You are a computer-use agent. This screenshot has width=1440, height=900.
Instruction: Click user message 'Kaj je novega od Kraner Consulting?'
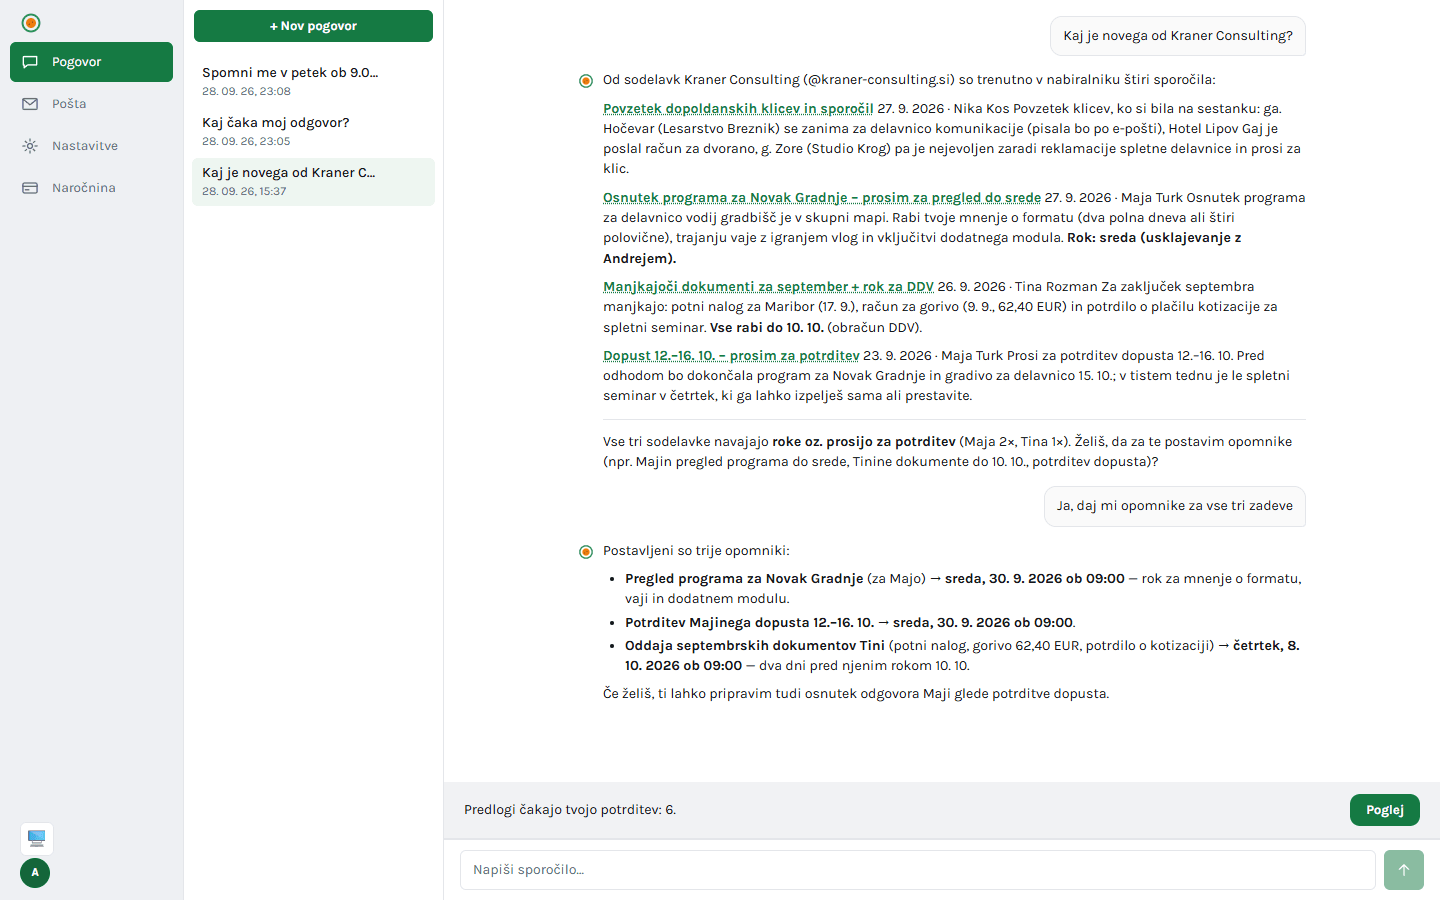coord(1178,36)
